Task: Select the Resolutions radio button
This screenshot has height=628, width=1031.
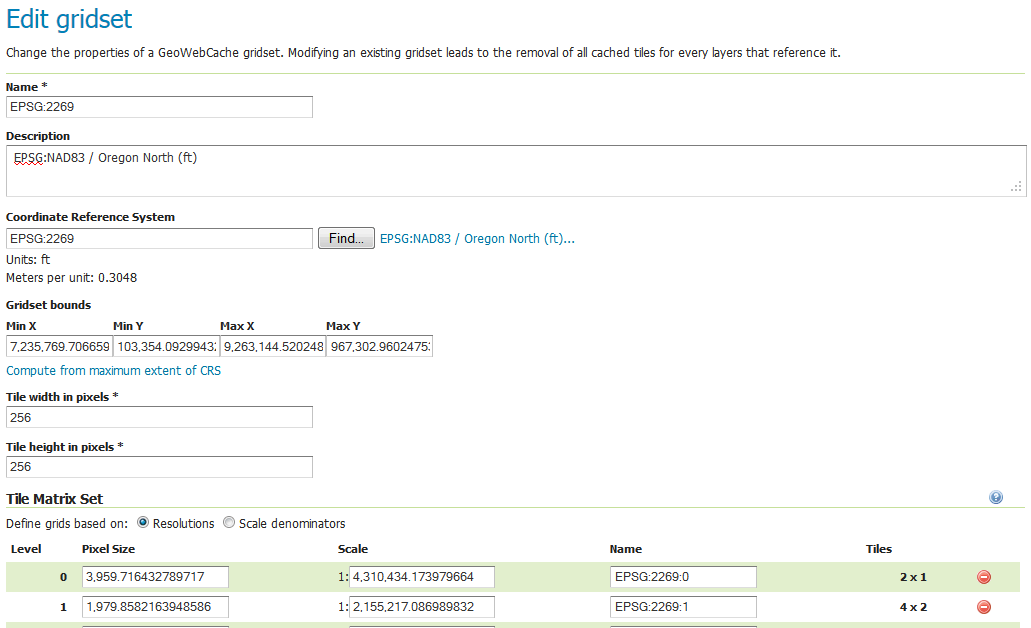Action: [143, 523]
